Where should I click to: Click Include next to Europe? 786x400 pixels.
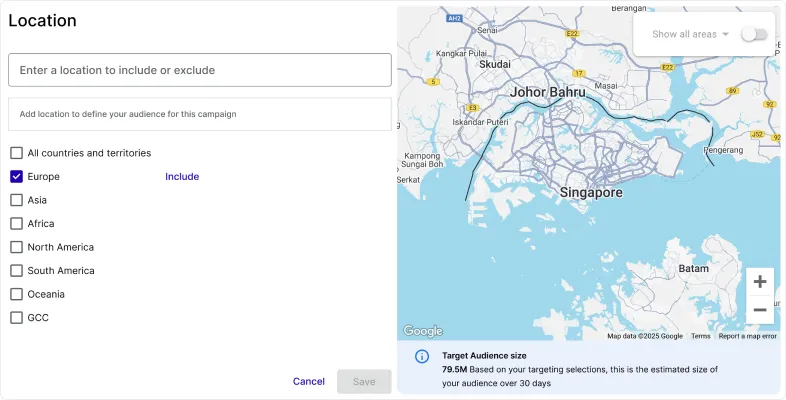click(x=182, y=176)
